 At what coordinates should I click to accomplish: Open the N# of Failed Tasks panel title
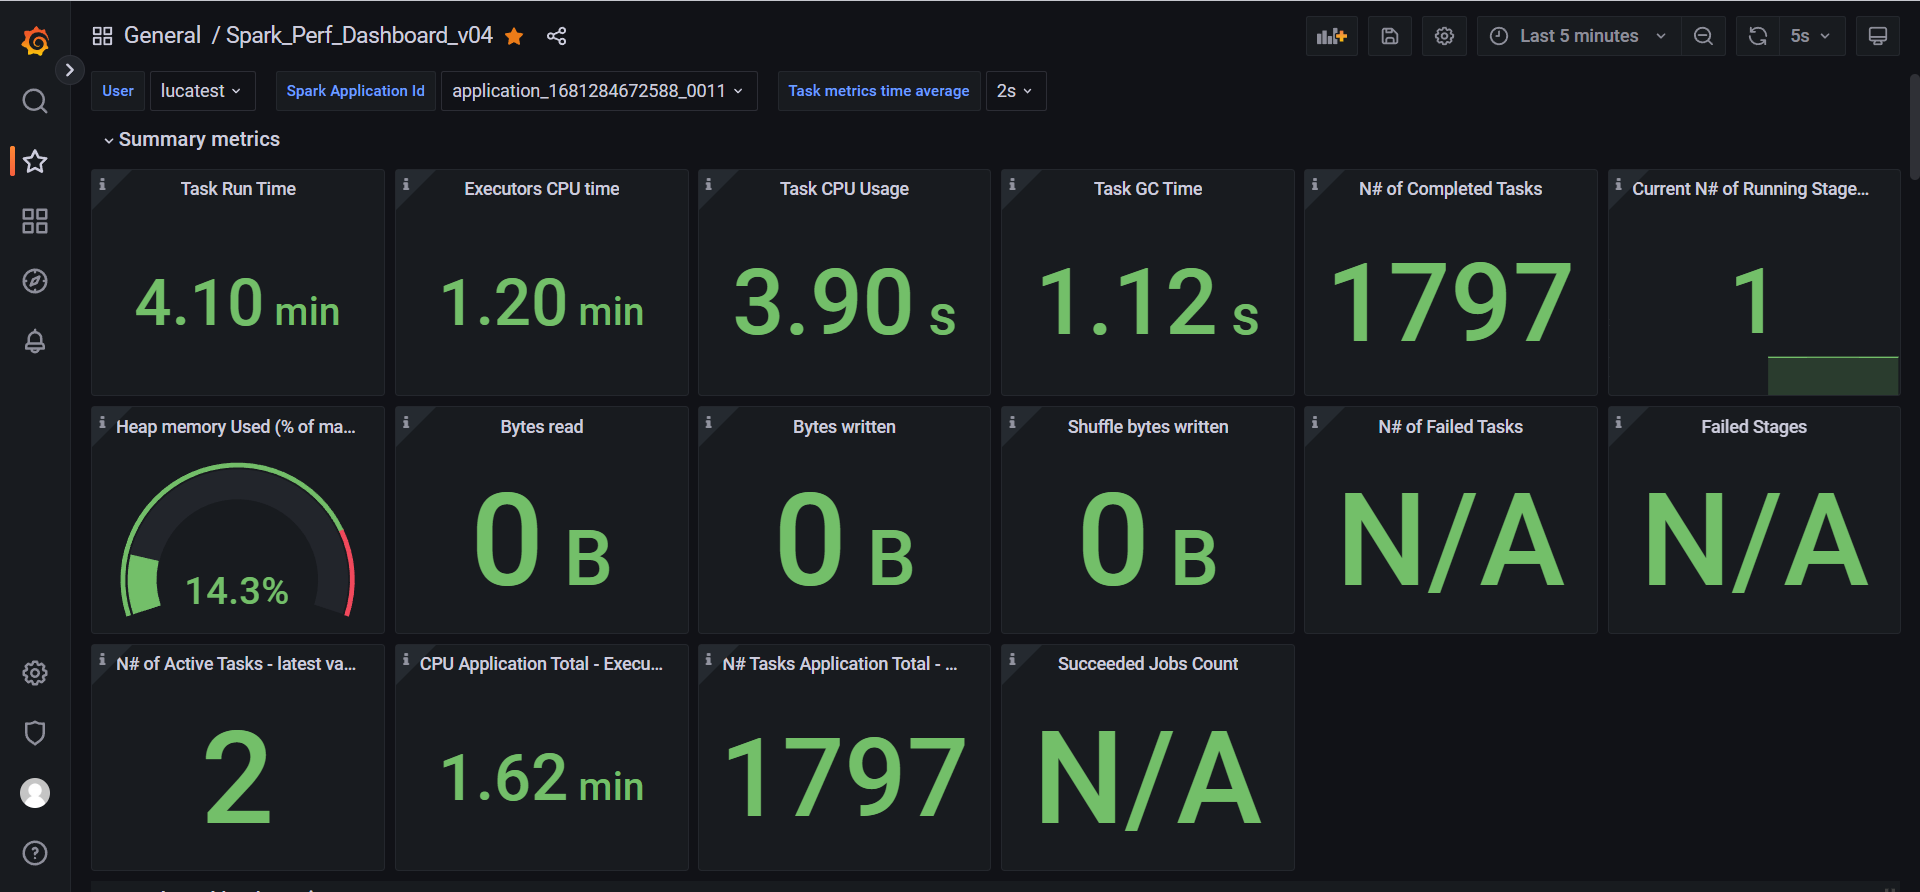click(x=1450, y=427)
